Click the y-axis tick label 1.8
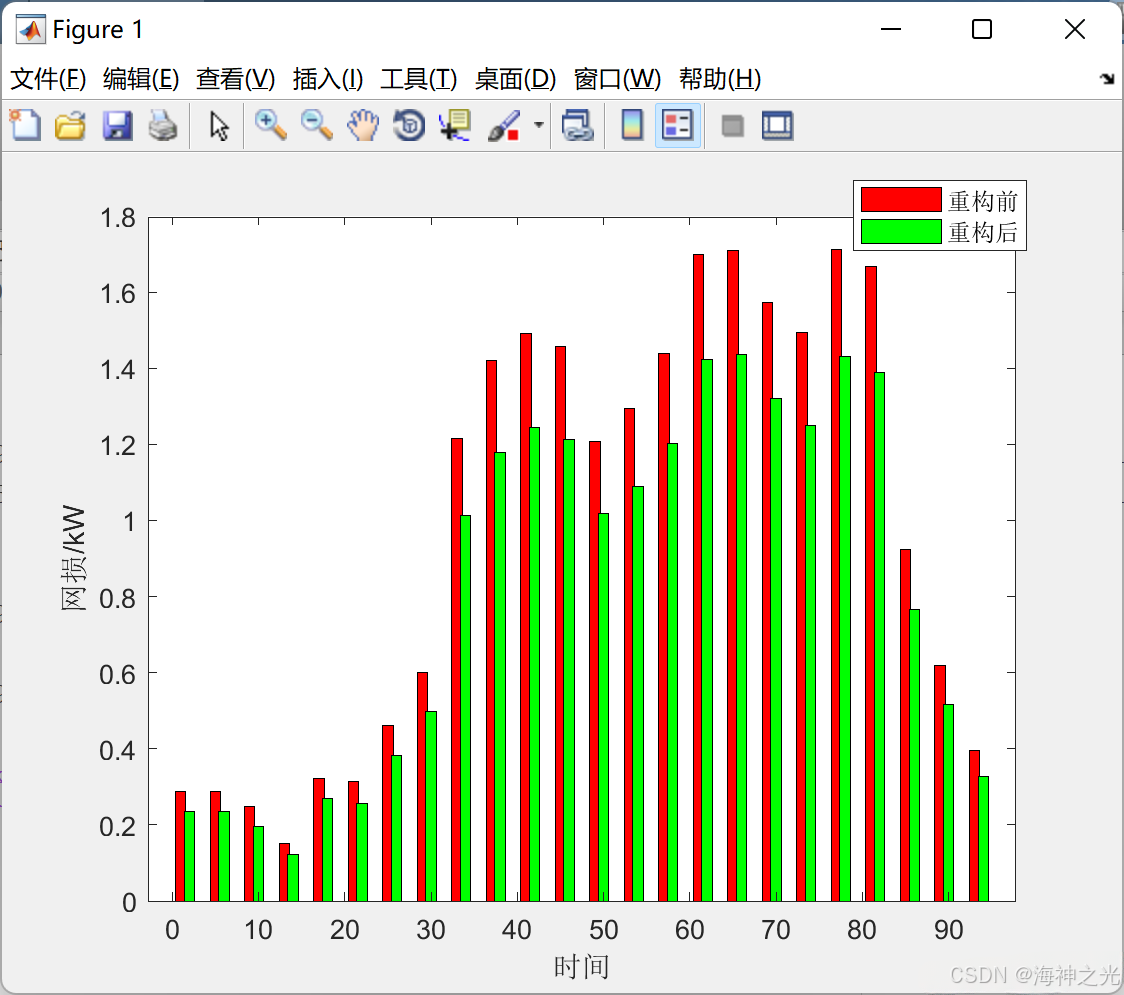 pos(118,218)
